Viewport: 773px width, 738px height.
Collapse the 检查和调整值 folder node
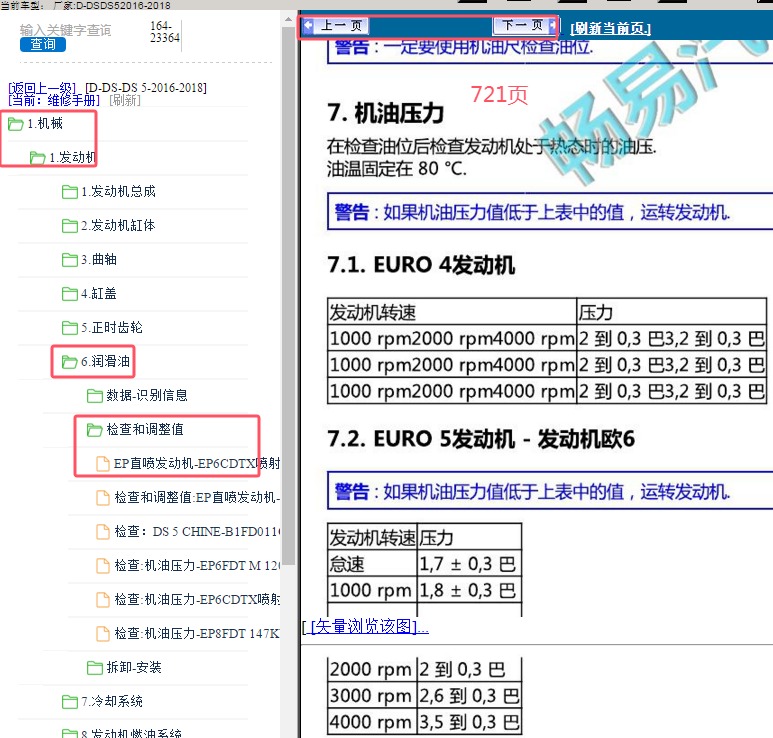145,429
